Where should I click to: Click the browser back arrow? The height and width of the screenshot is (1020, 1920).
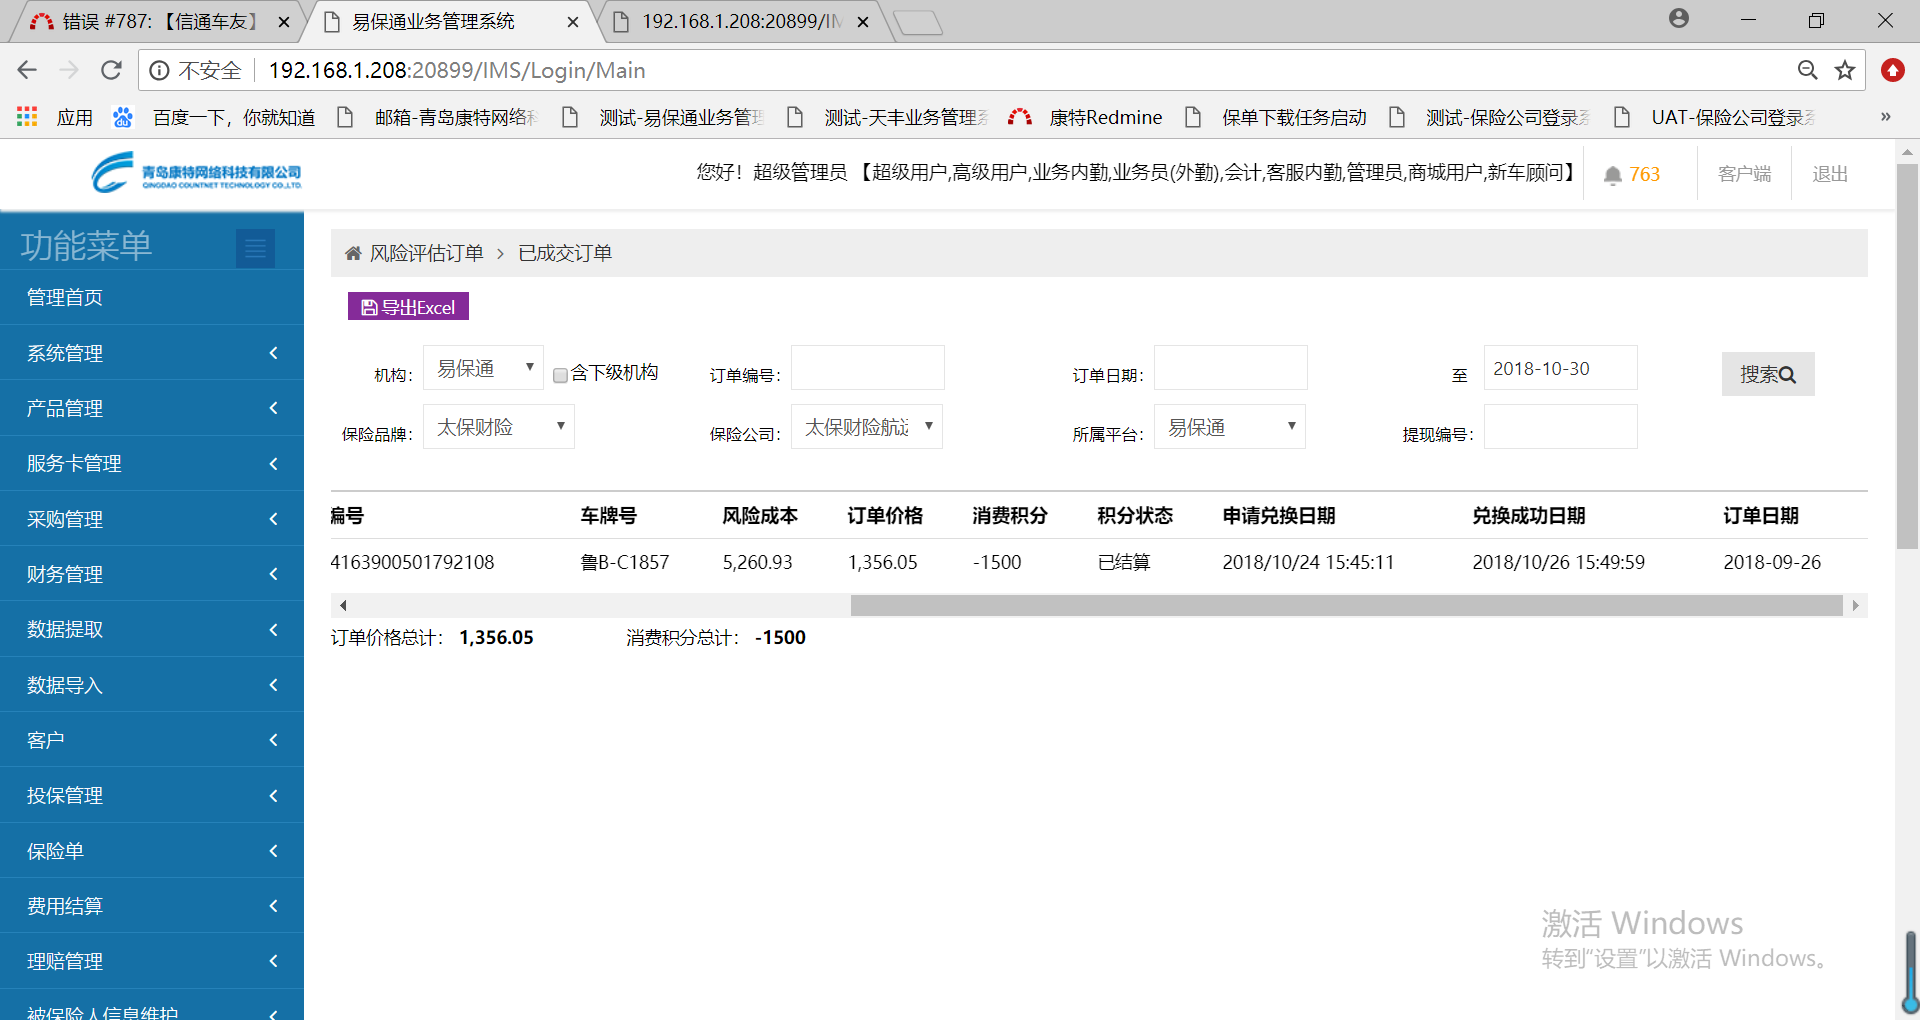point(27,70)
